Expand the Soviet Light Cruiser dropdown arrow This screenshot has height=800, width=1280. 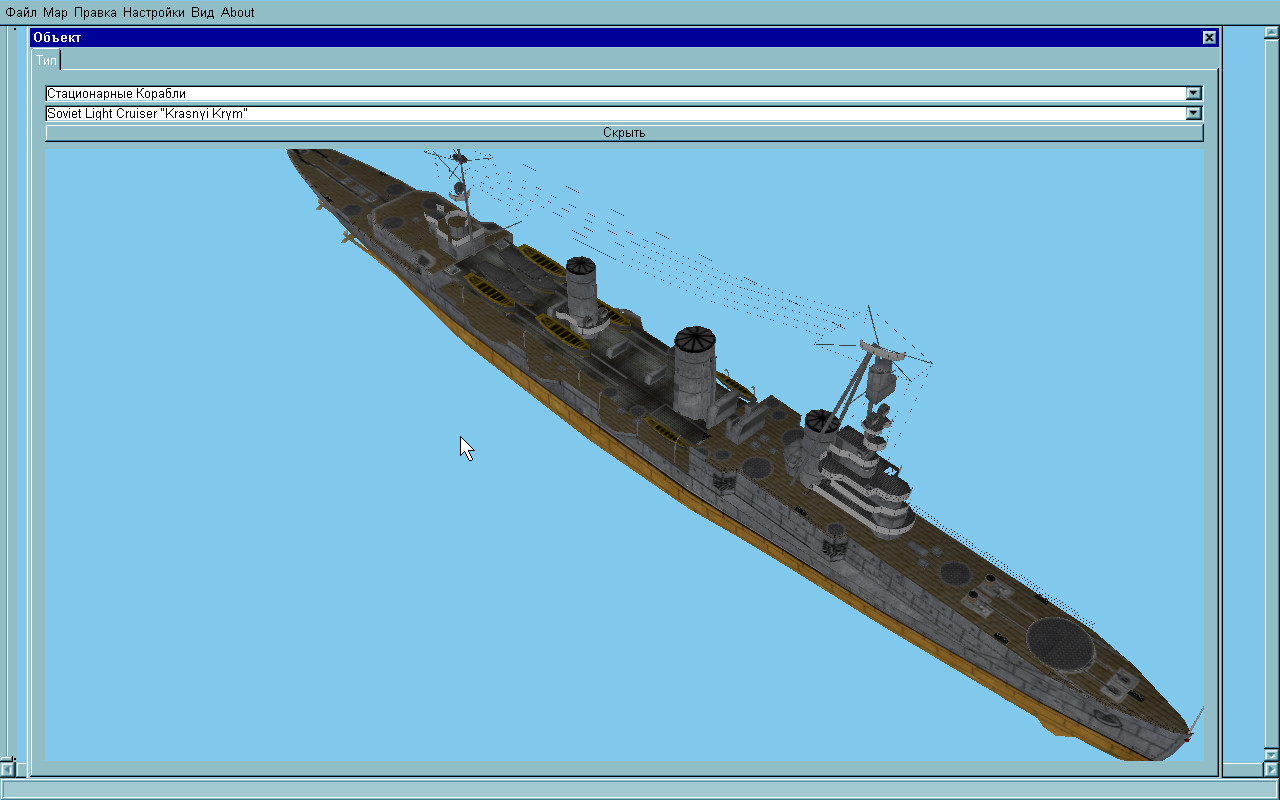pyautogui.click(x=1193, y=113)
